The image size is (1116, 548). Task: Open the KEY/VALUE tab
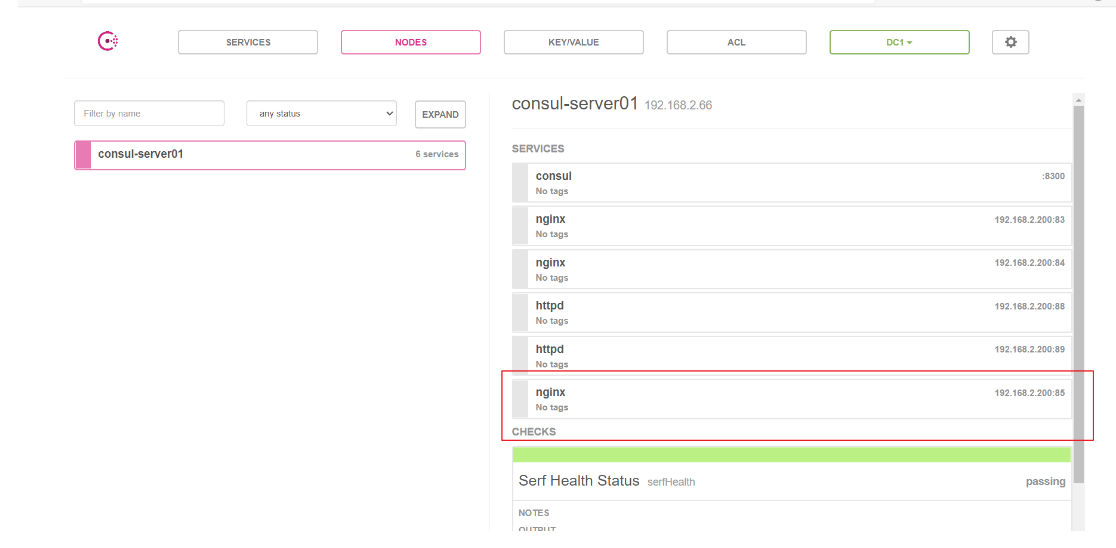click(x=573, y=42)
